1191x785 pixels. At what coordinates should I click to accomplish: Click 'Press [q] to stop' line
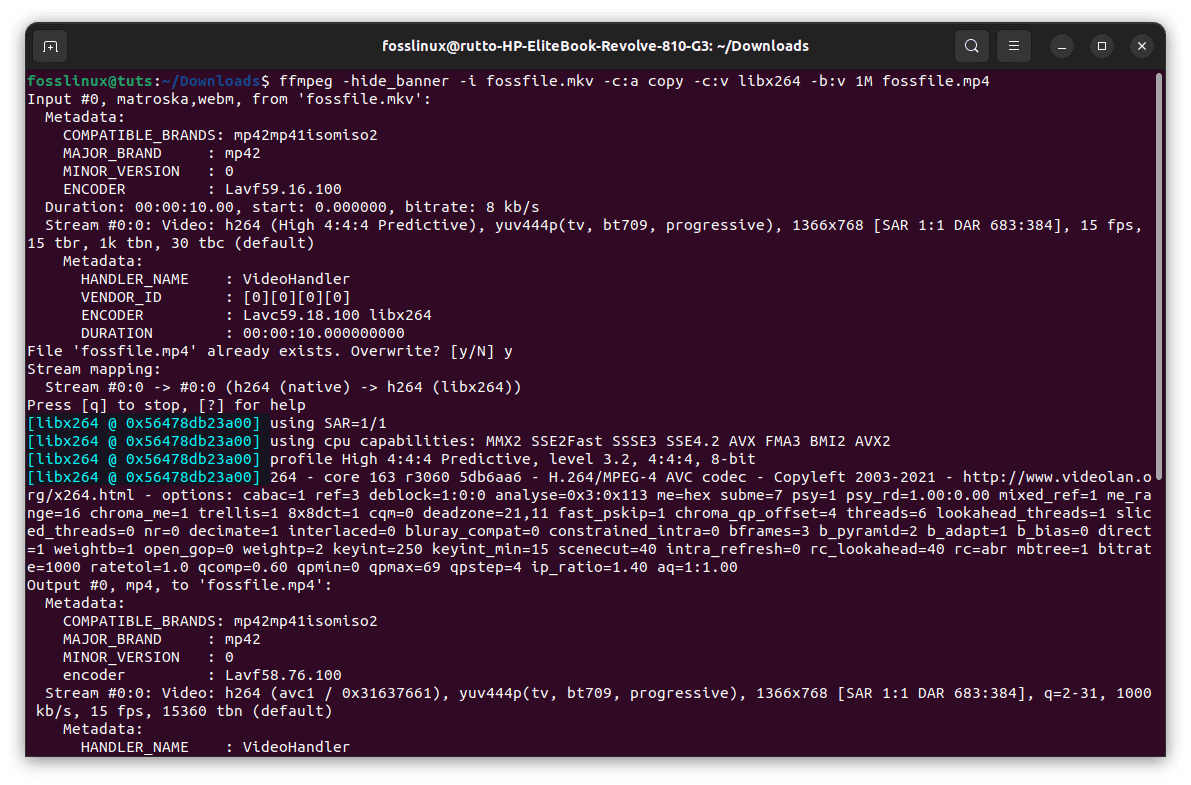(x=166, y=405)
